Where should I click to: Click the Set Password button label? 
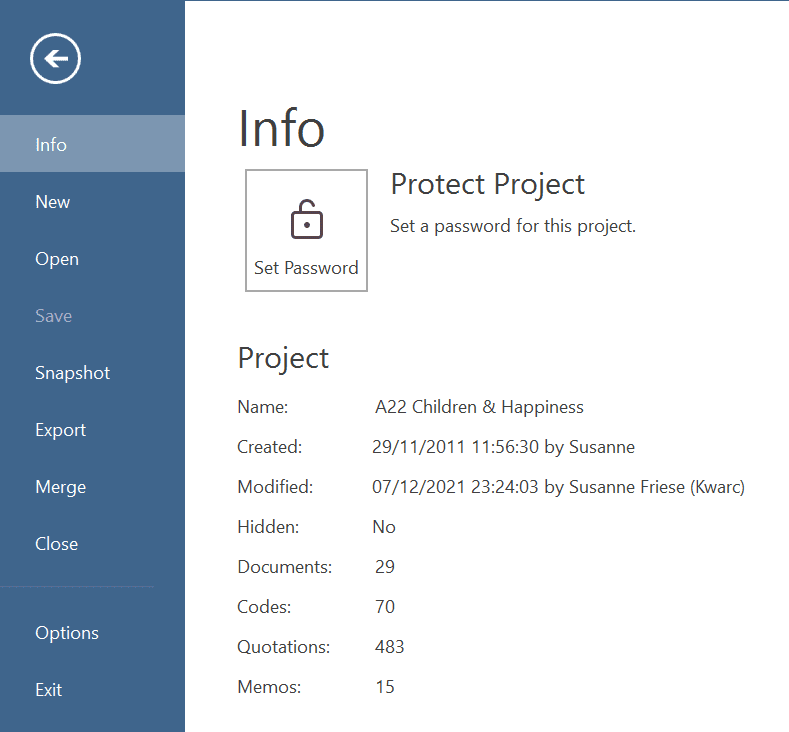306,268
